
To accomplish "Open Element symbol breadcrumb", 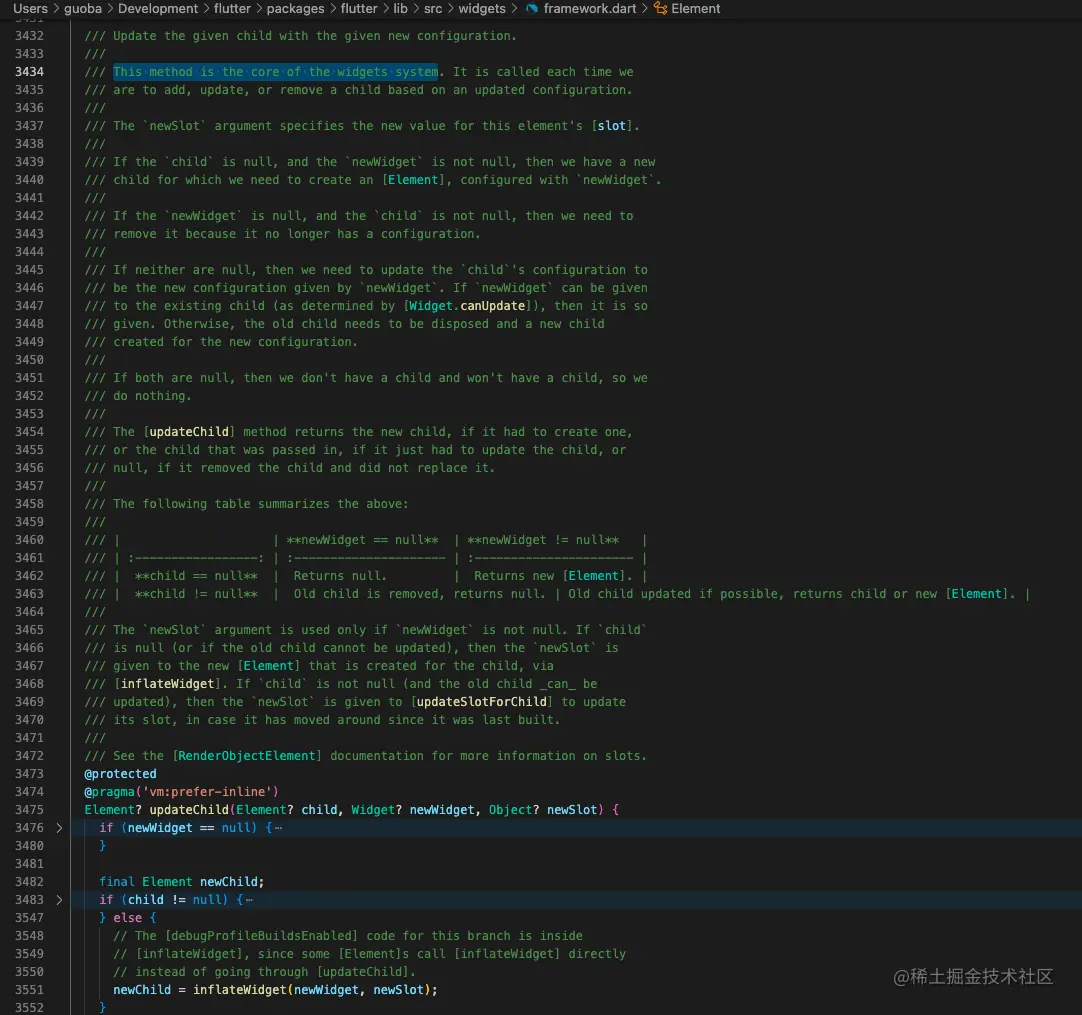I will pos(696,8).
